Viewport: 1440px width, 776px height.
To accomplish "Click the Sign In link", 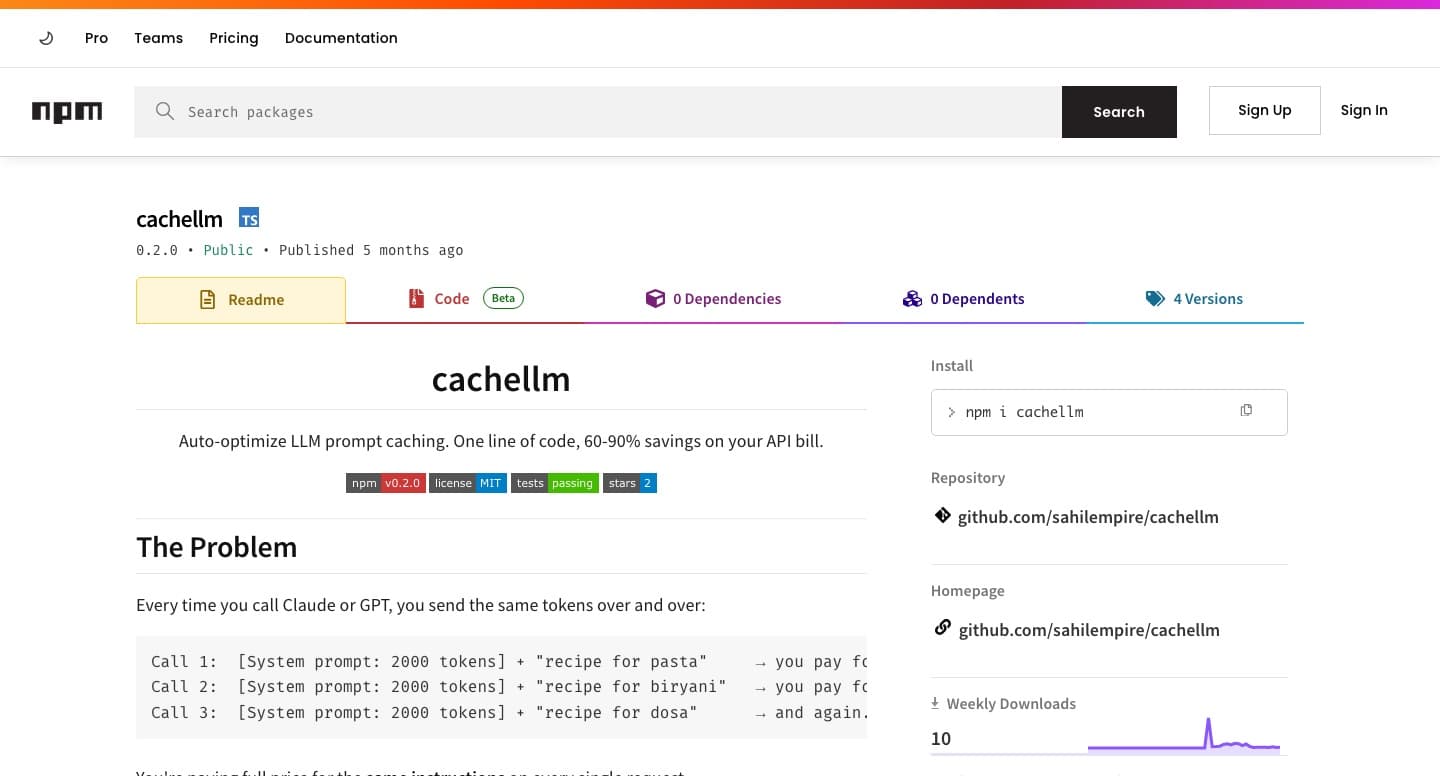I will (x=1364, y=110).
